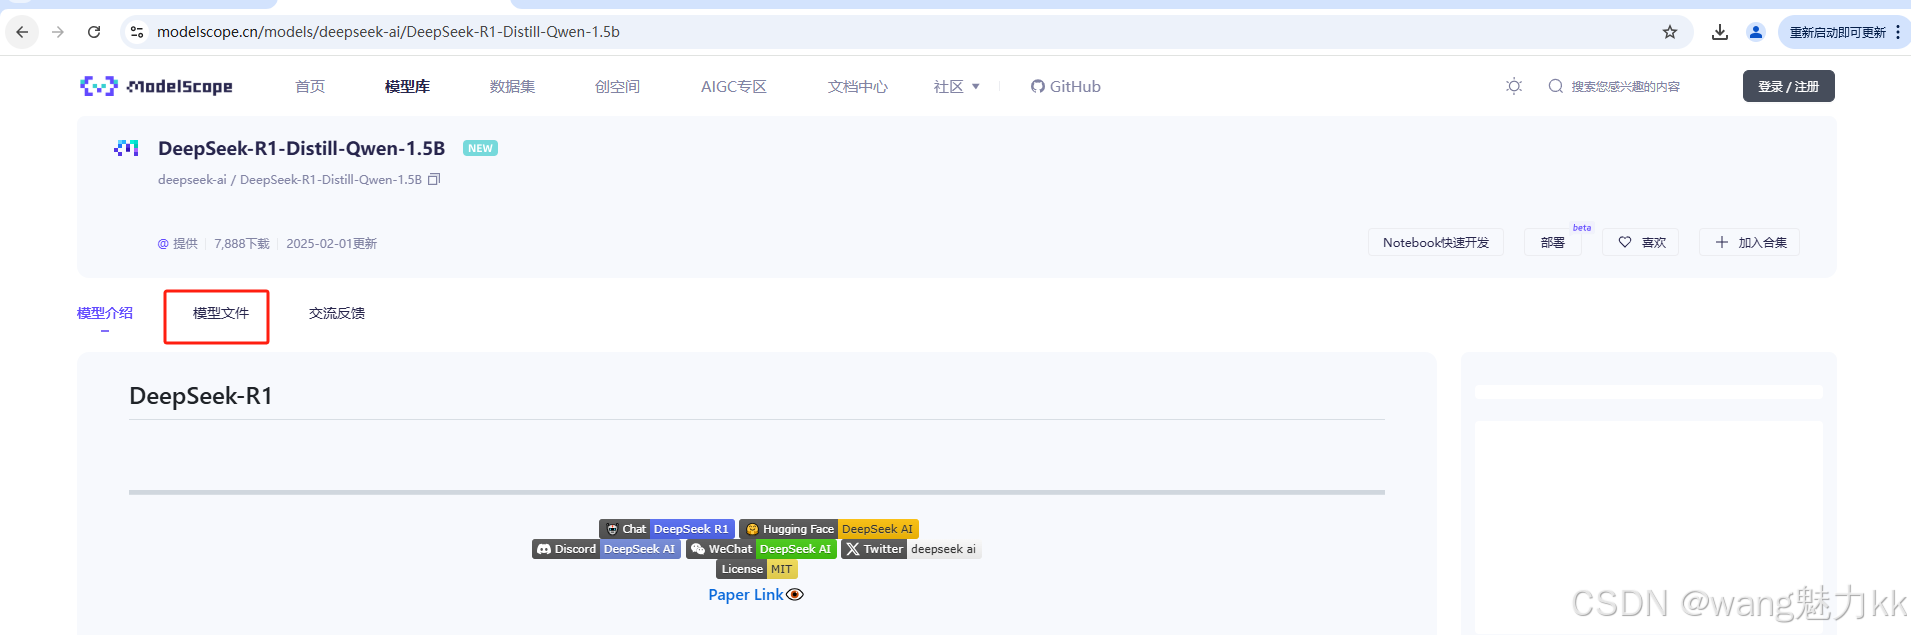
Task: Click the 2025-02-01更新 date text
Action: tap(332, 243)
